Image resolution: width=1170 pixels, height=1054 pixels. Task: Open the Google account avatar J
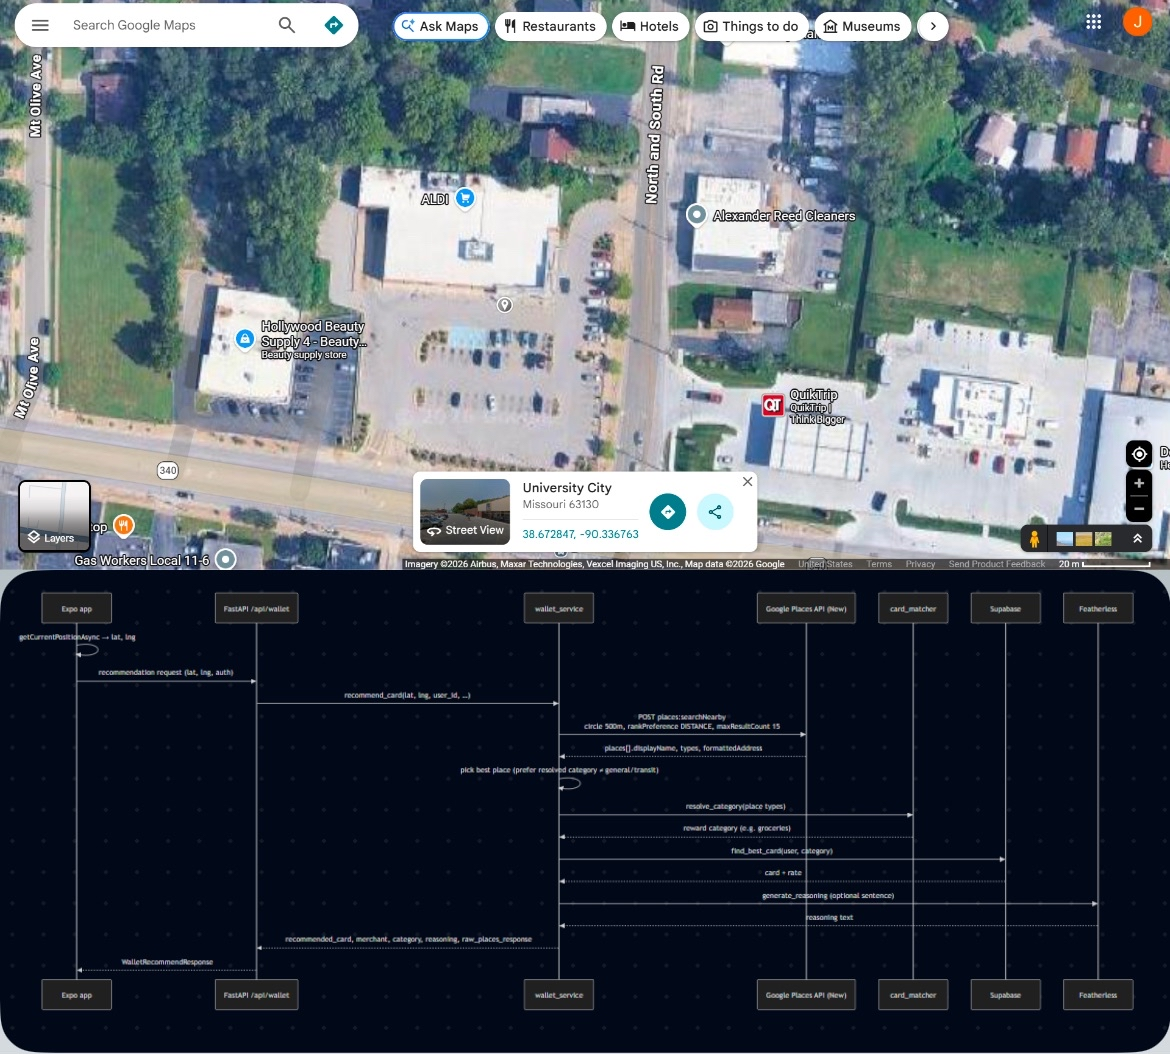point(1137,22)
